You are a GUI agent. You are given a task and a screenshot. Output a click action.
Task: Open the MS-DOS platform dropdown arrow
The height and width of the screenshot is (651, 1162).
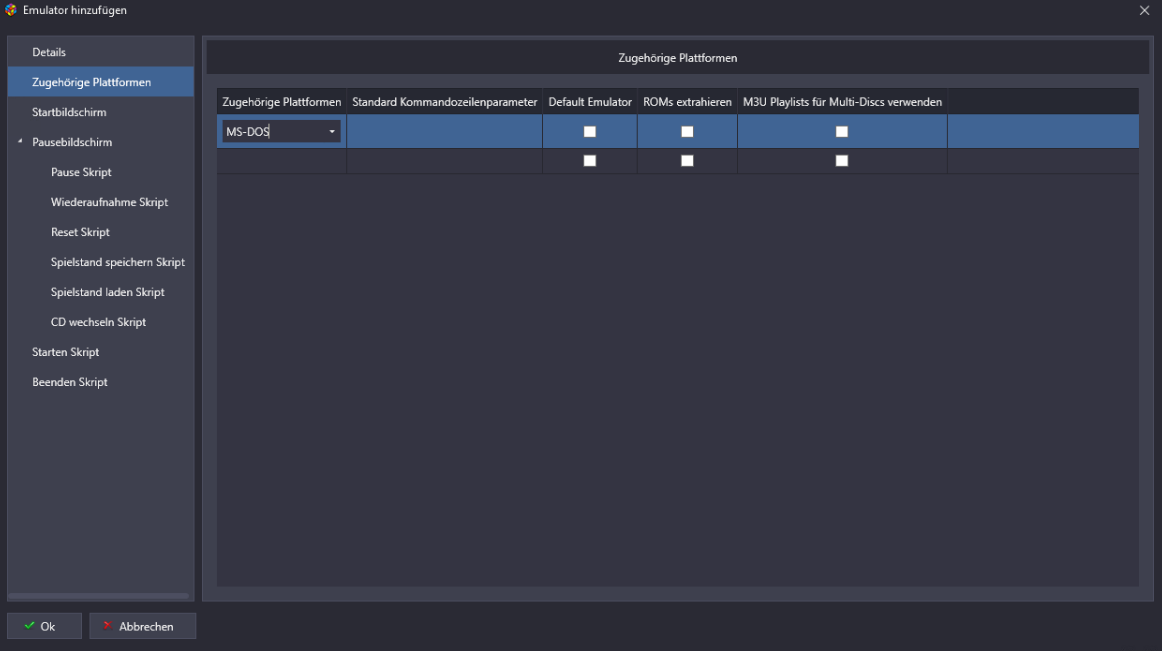coord(332,132)
